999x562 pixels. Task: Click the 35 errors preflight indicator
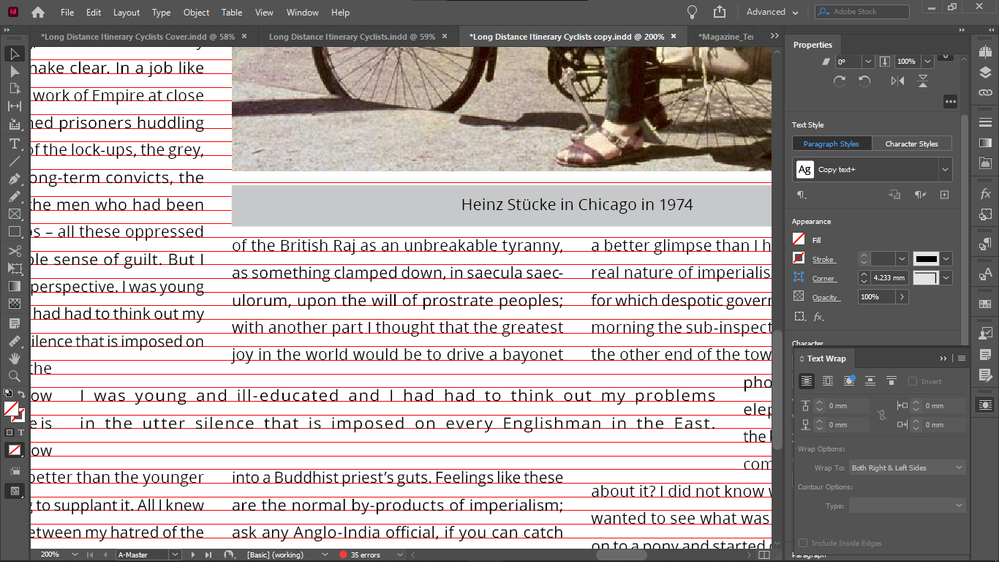(x=366, y=555)
